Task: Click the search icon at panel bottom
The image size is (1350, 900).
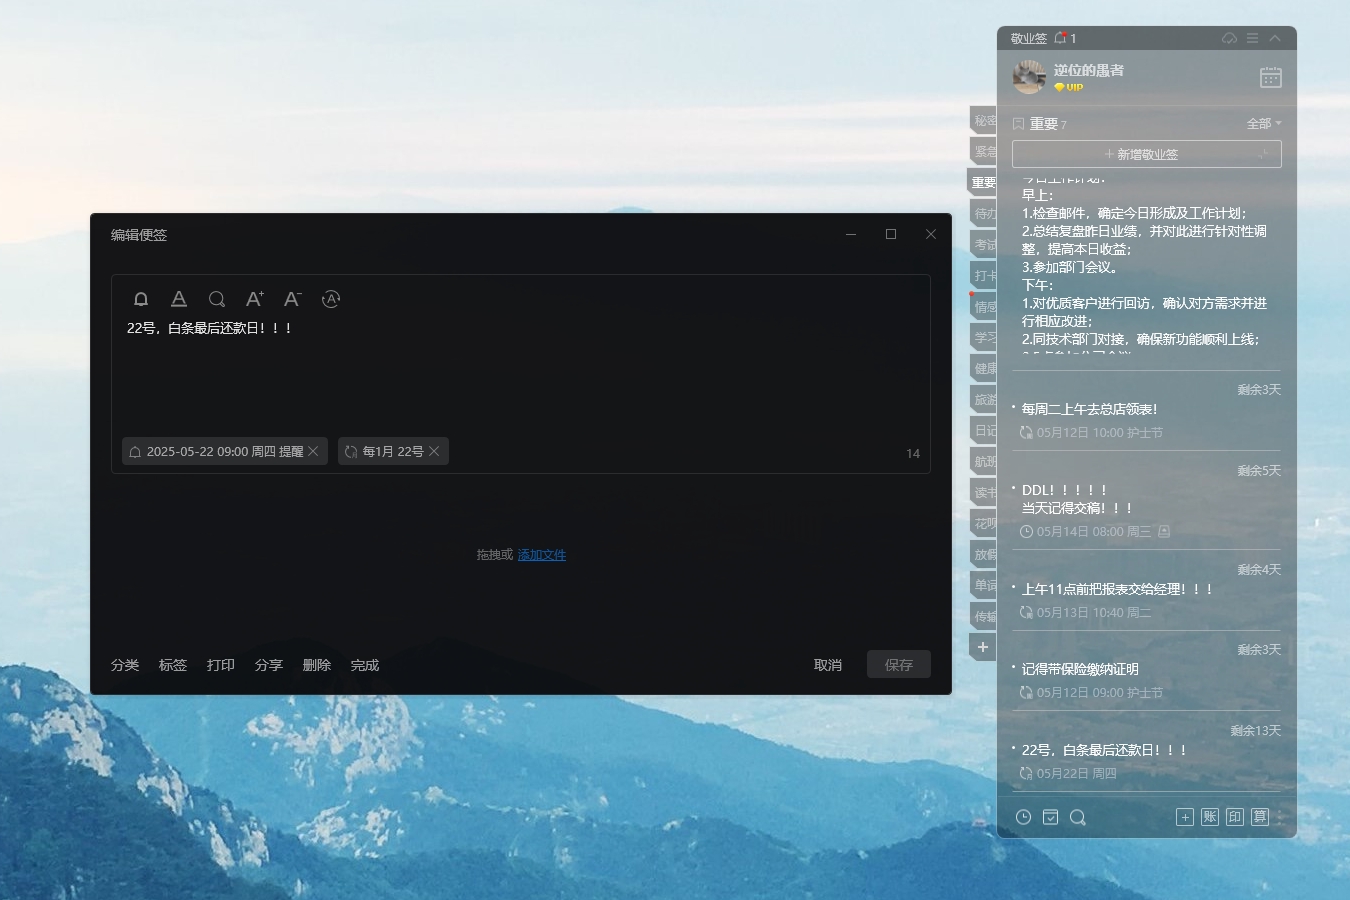Action: [1077, 817]
